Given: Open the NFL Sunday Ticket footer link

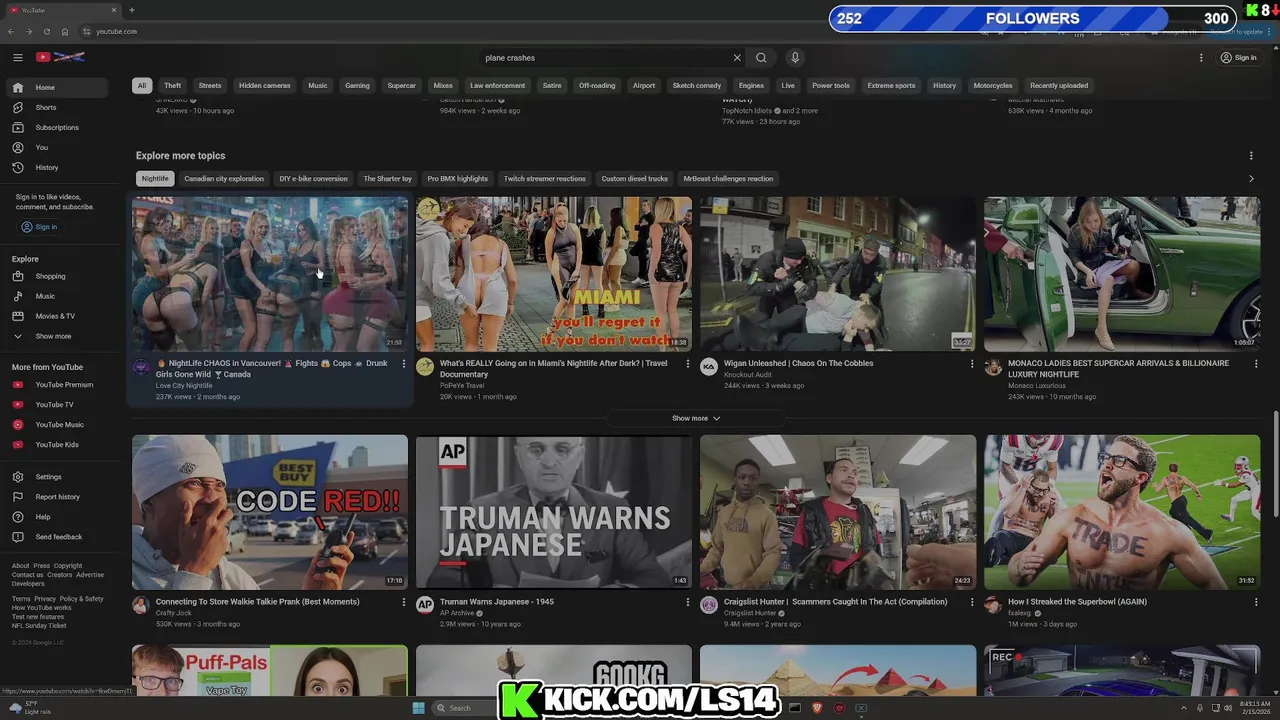Looking at the screenshot, I should coord(39,626).
